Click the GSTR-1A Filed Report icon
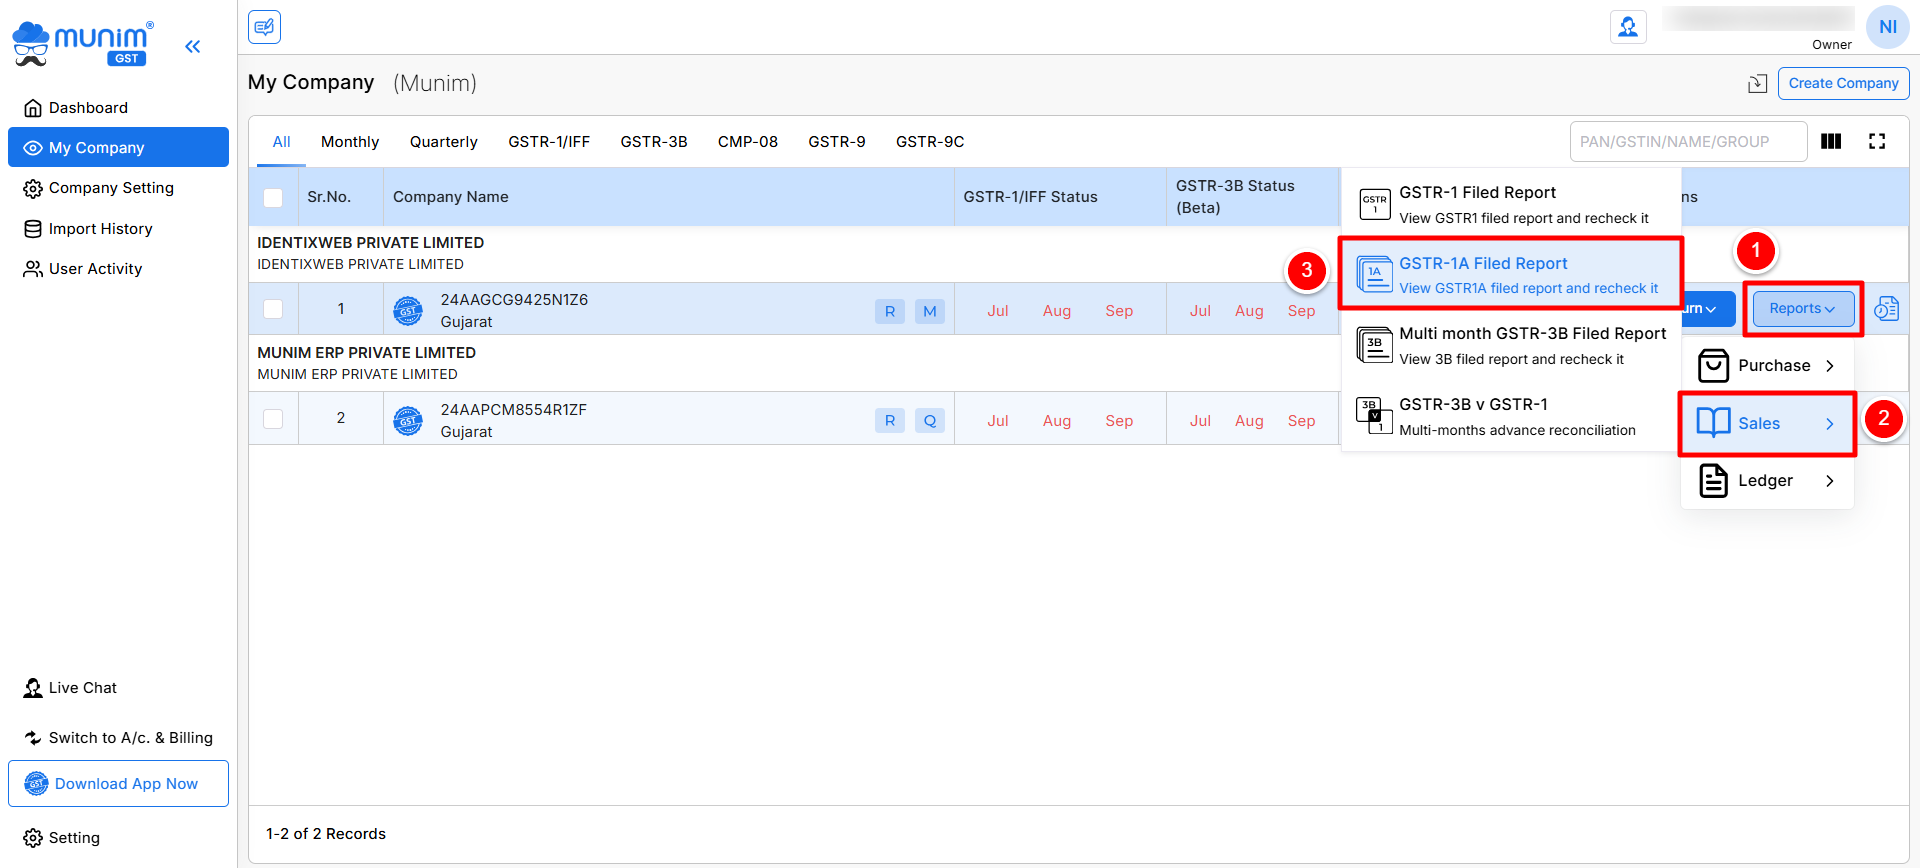The image size is (1920, 868). (x=1375, y=275)
